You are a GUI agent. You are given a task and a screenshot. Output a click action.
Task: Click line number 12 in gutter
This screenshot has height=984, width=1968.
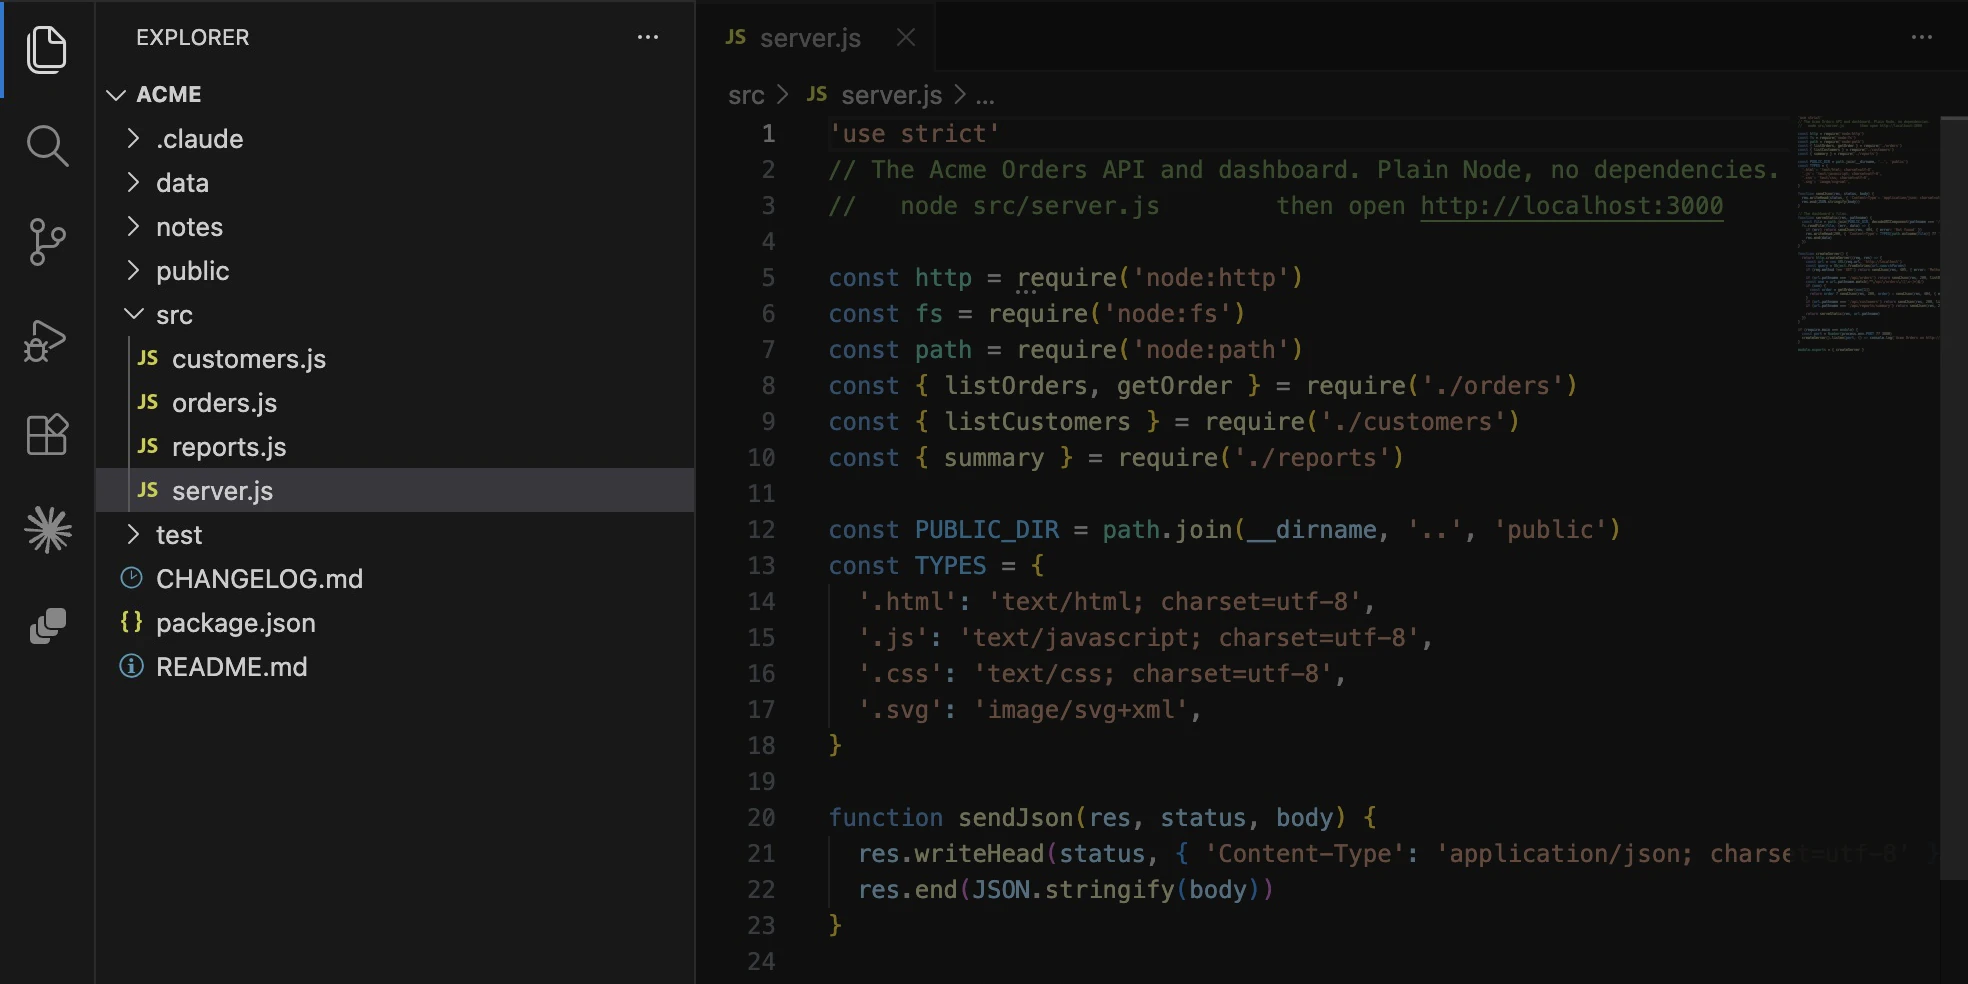pyautogui.click(x=762, y=530)
